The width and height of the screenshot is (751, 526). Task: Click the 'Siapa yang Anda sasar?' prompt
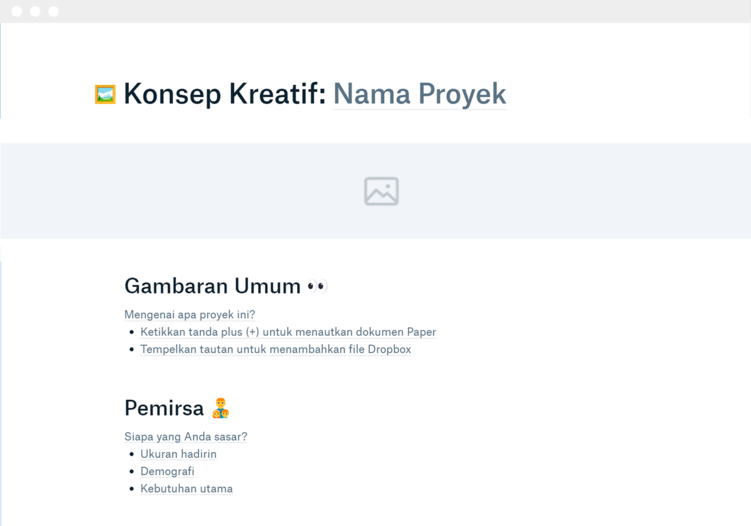[185, 436]
